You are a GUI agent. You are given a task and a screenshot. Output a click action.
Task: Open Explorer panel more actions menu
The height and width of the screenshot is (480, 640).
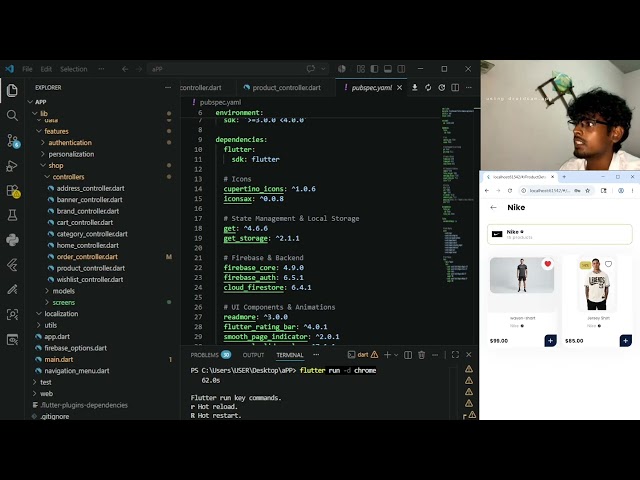[168, 87]
